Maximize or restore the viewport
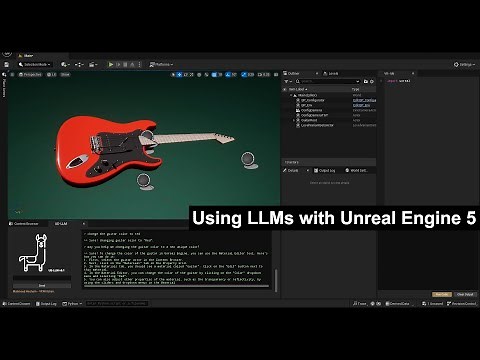Image resolution: width=480 pixels, height=360 pixels. tap(276, 74)
